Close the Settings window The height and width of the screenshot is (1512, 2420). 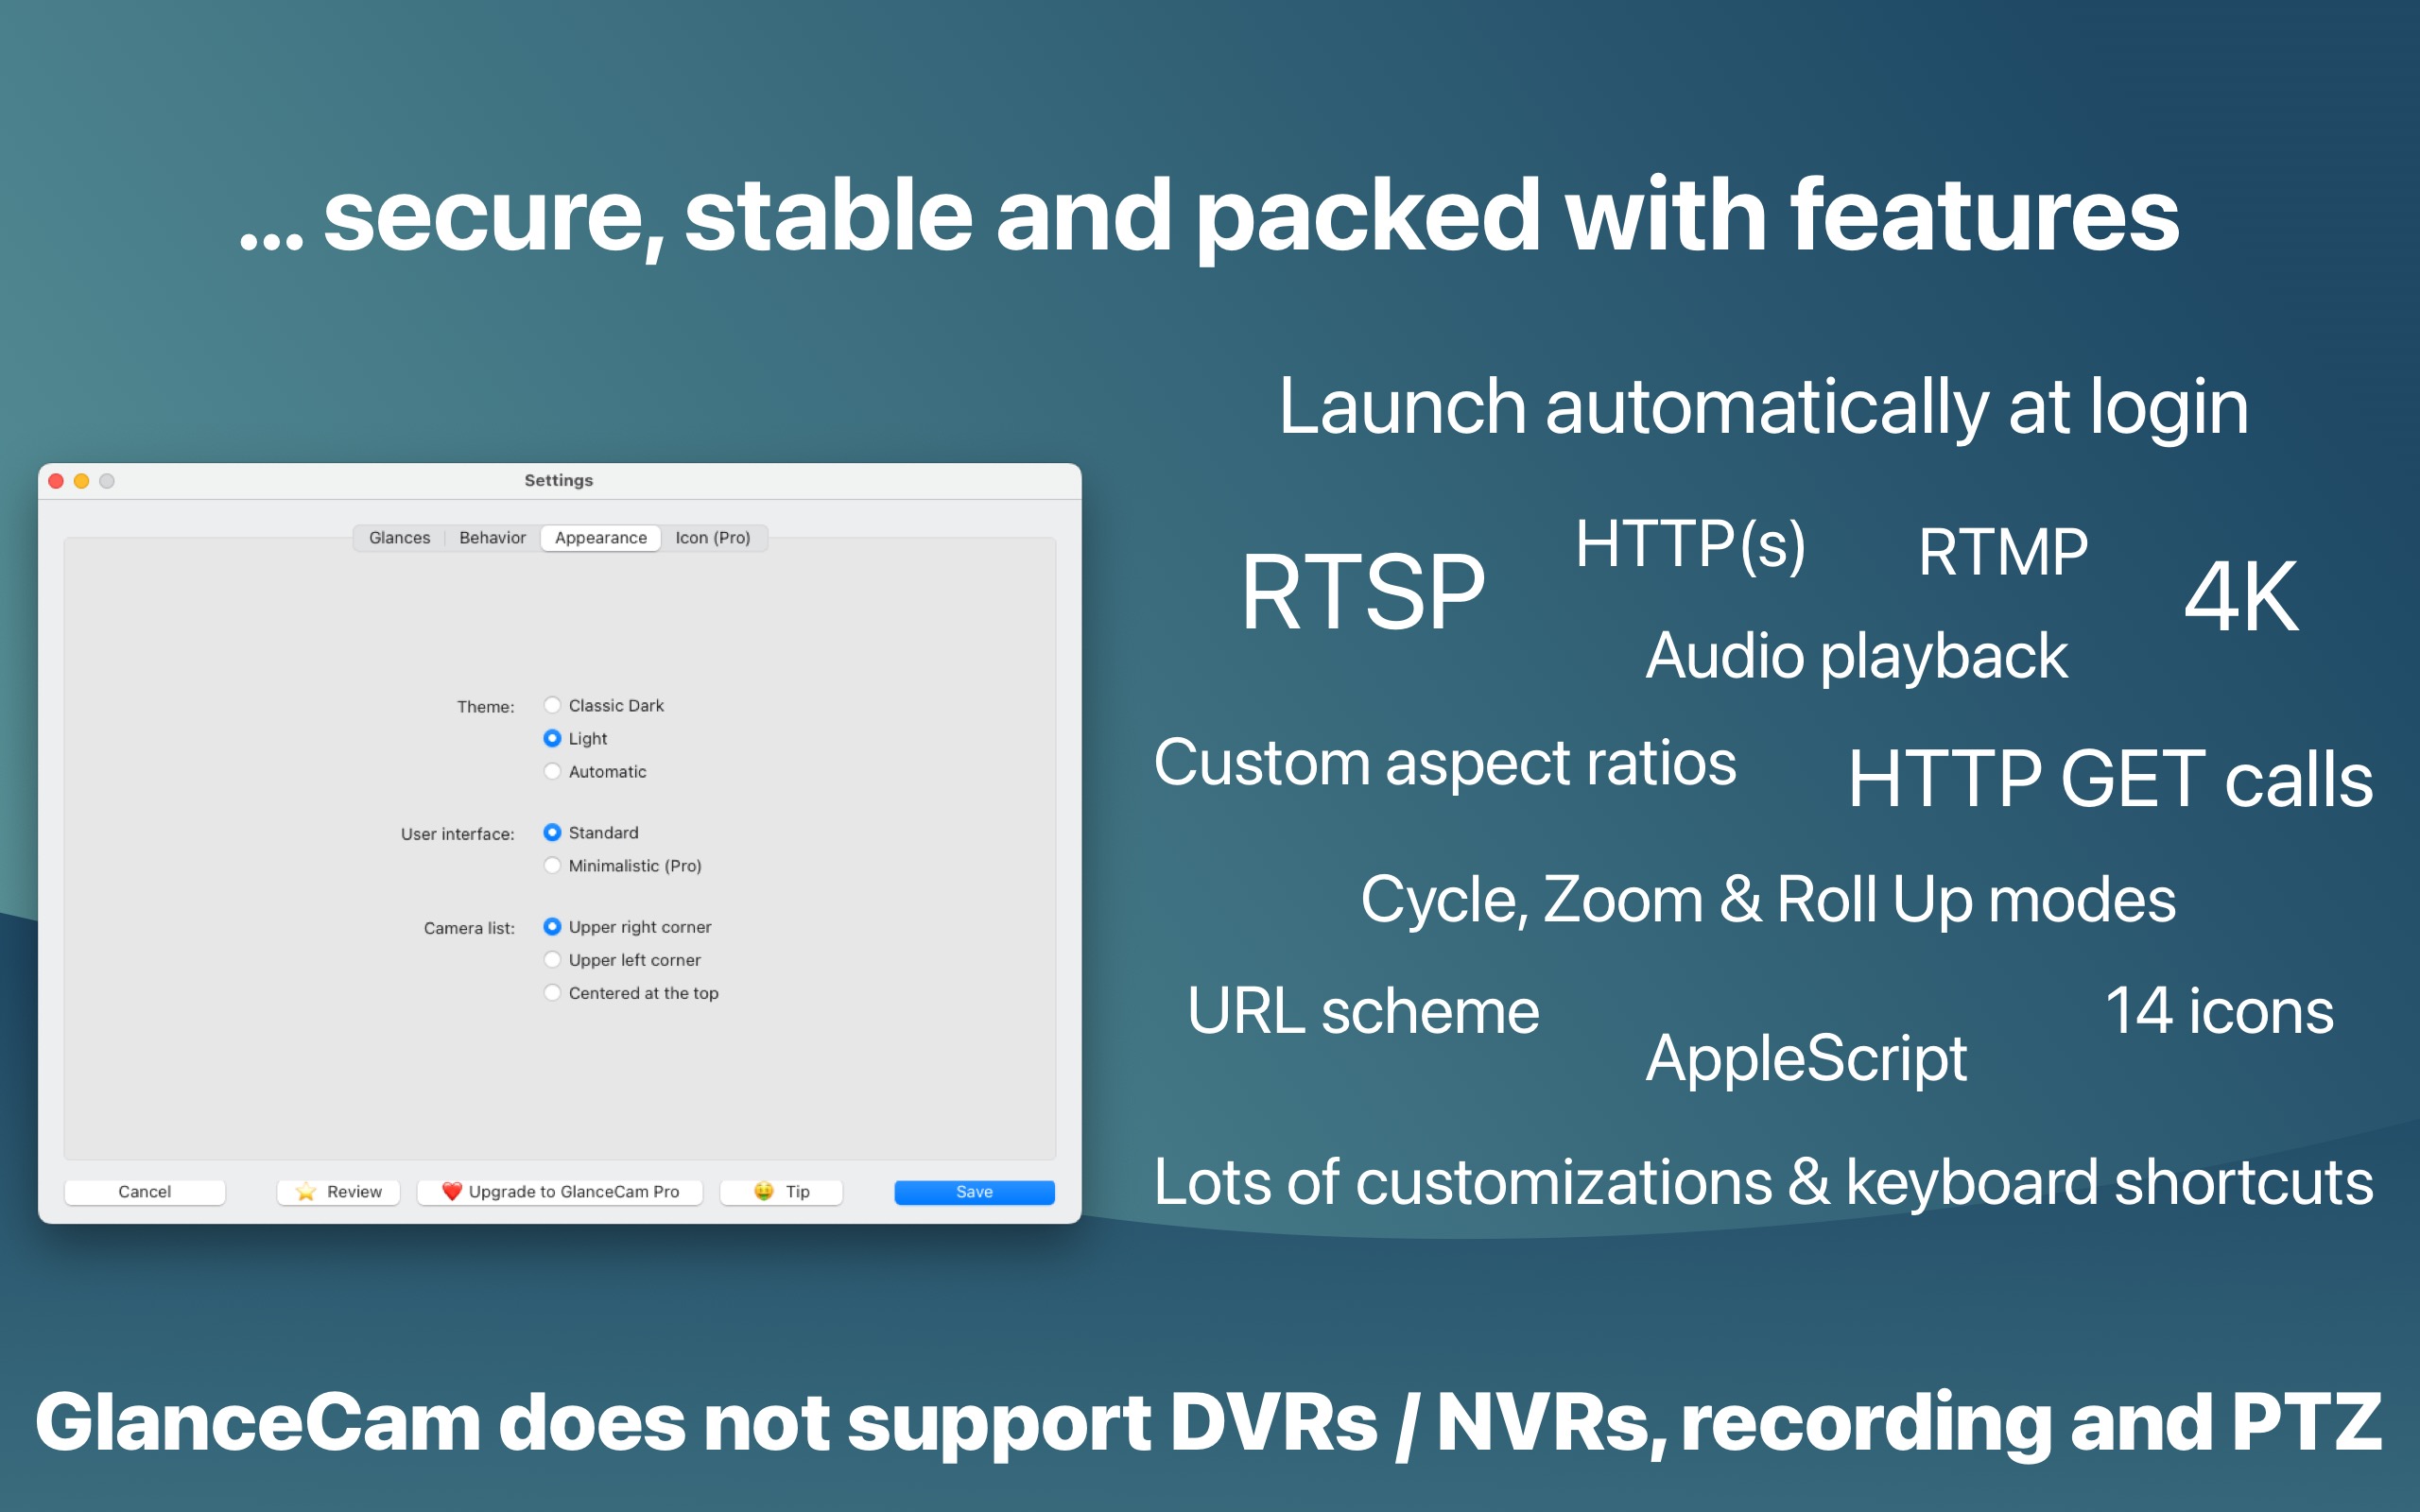57,481
